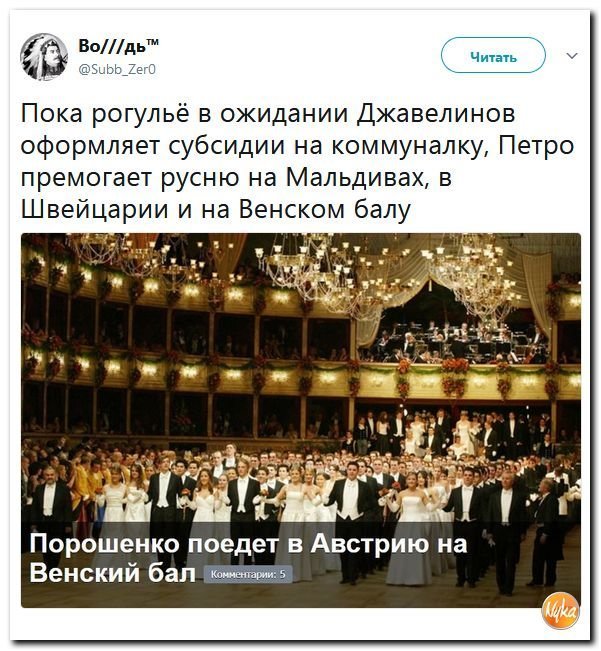This screenshot has width=601, height=651.
Task: Click the trademark symbol after Во///дь
Action: [x=152, y=42]
